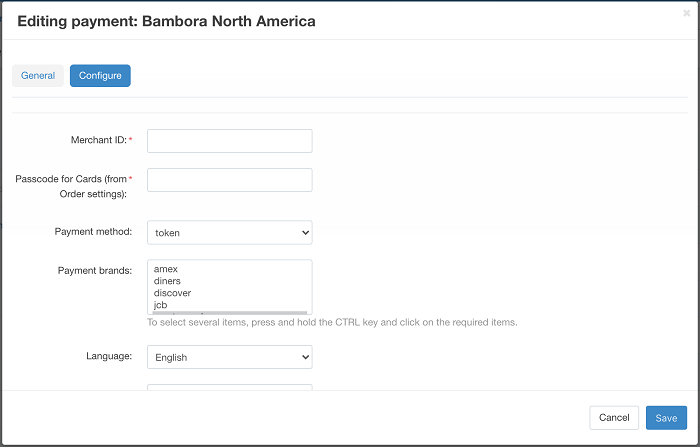Click the Payment method label
This screenshot has height=447, width=700.
tap(93, 232)
